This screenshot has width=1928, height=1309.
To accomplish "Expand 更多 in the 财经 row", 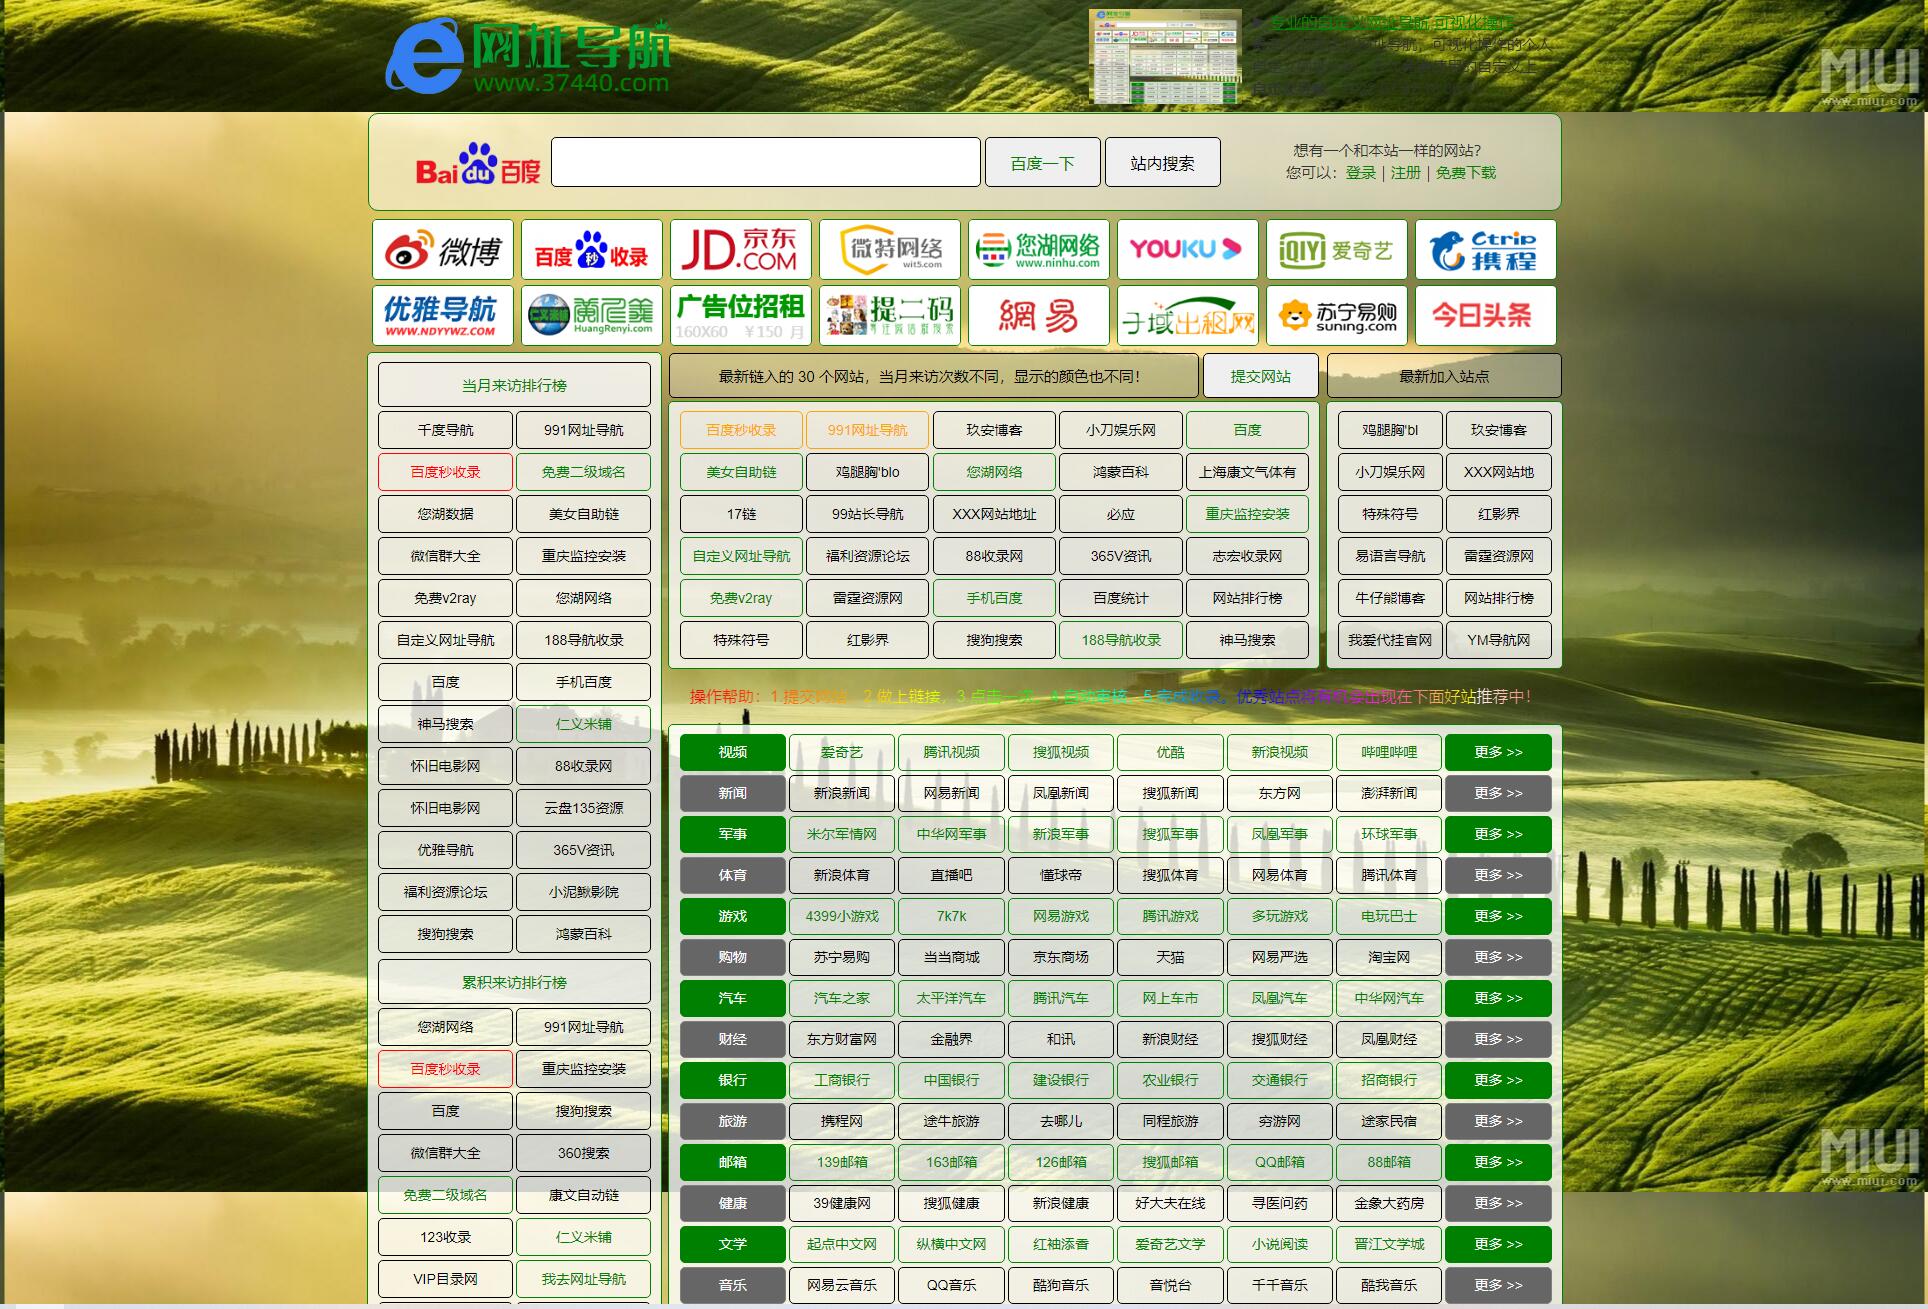I will click(1498, 1039).
